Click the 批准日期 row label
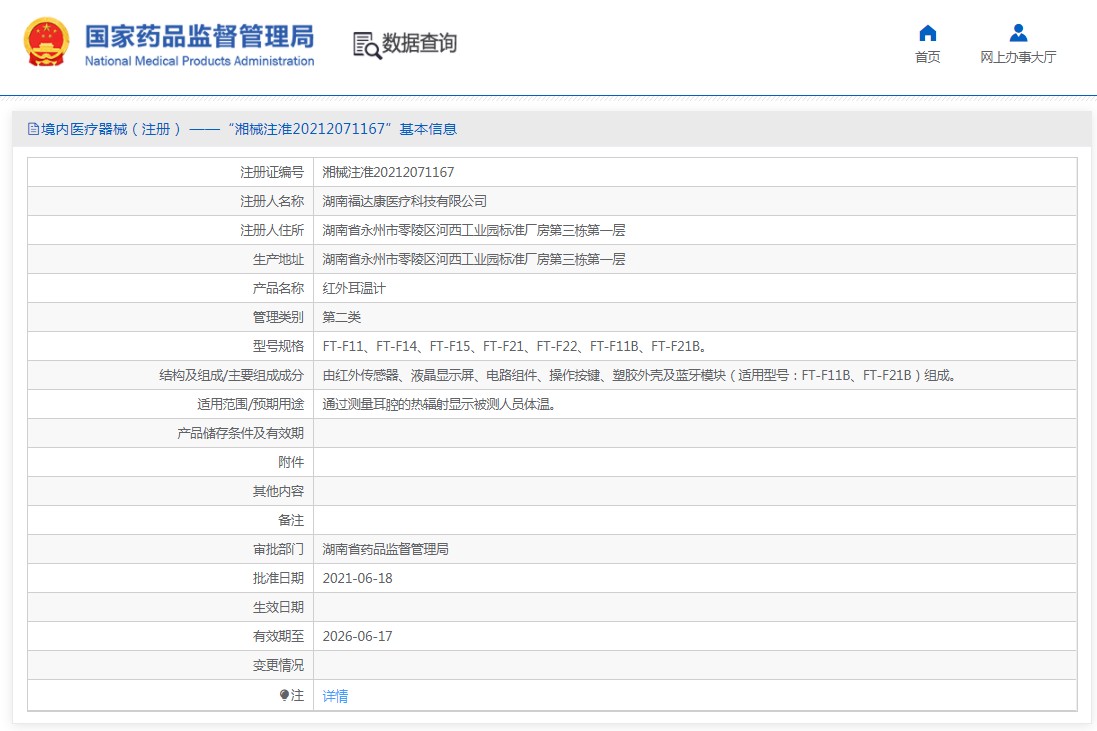 tap(278, 579)
